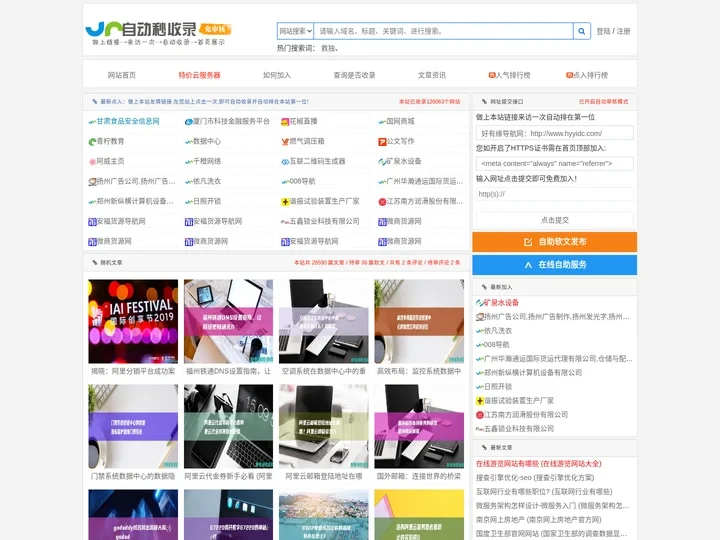
Task: Click the icon beside 人气排行榜
Action: point(492,75)
